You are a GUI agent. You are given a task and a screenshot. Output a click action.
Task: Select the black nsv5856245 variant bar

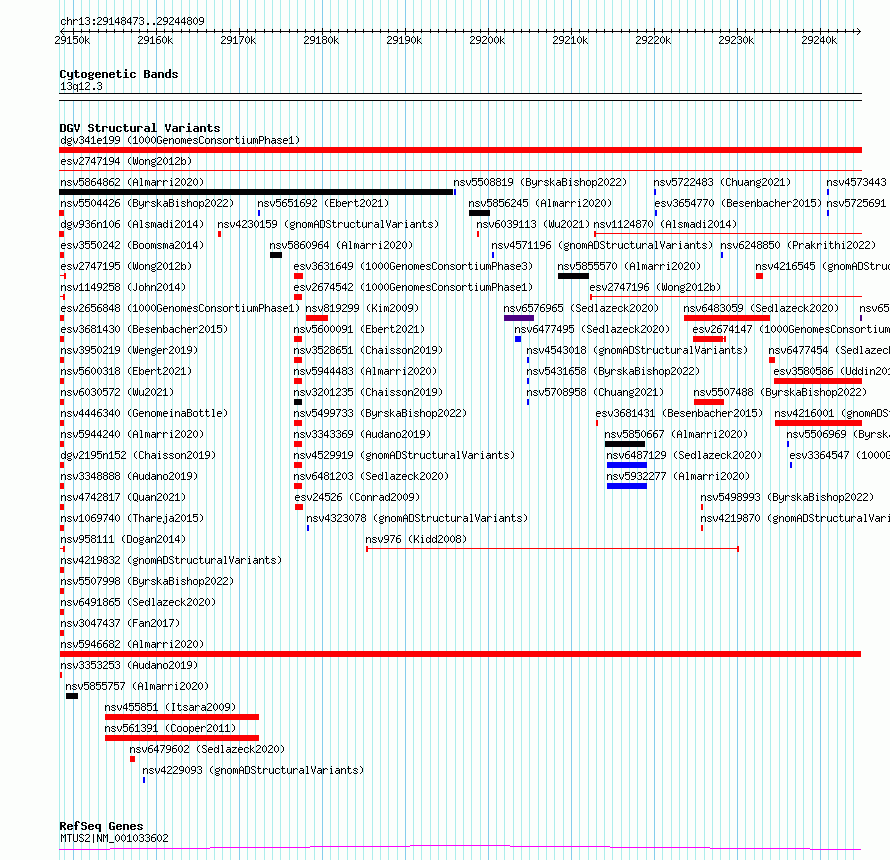click(479, 213)
